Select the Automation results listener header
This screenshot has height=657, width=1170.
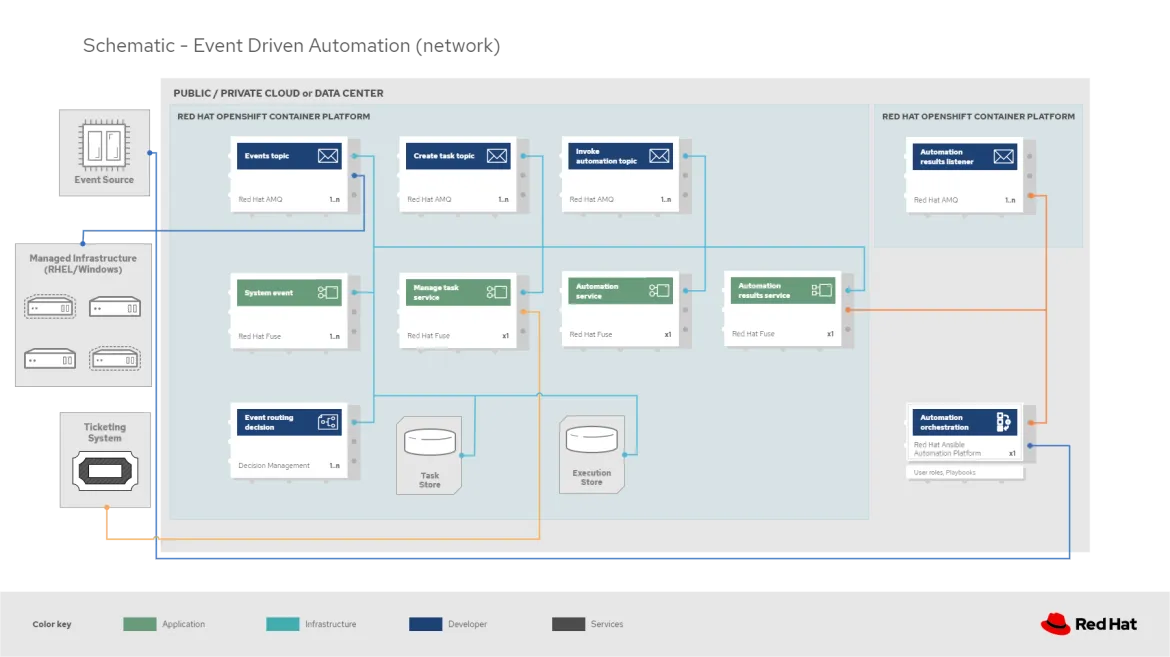pyautogui.click(x=965, y=157)
